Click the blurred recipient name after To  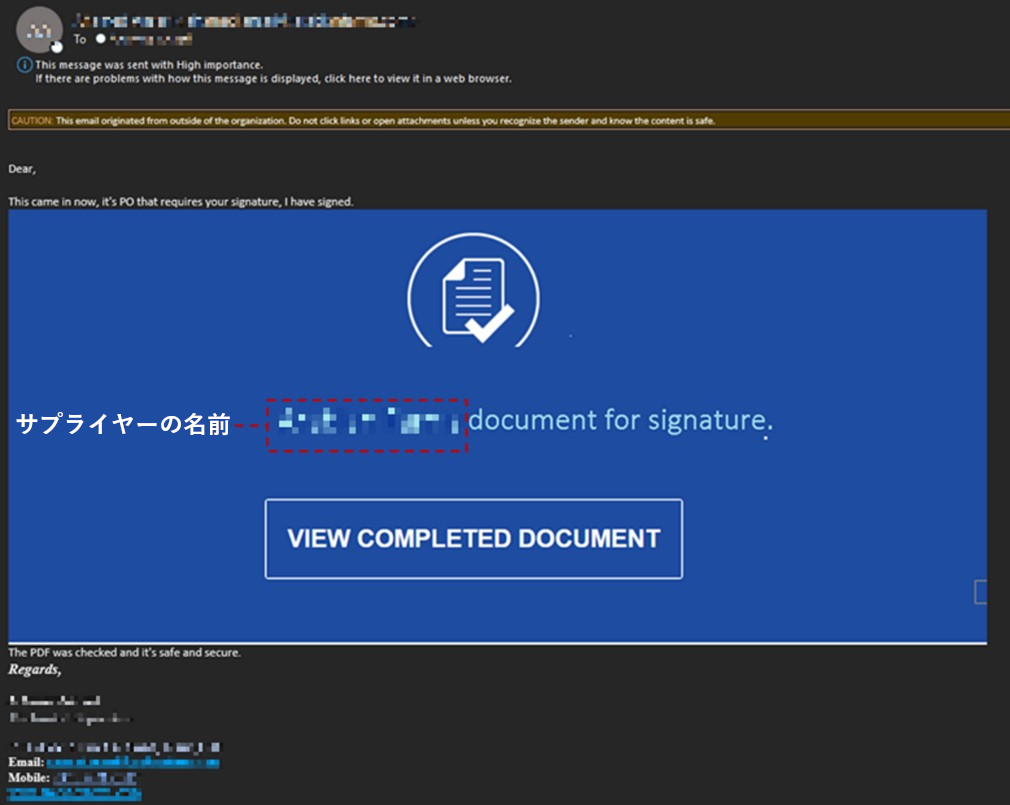150,39
